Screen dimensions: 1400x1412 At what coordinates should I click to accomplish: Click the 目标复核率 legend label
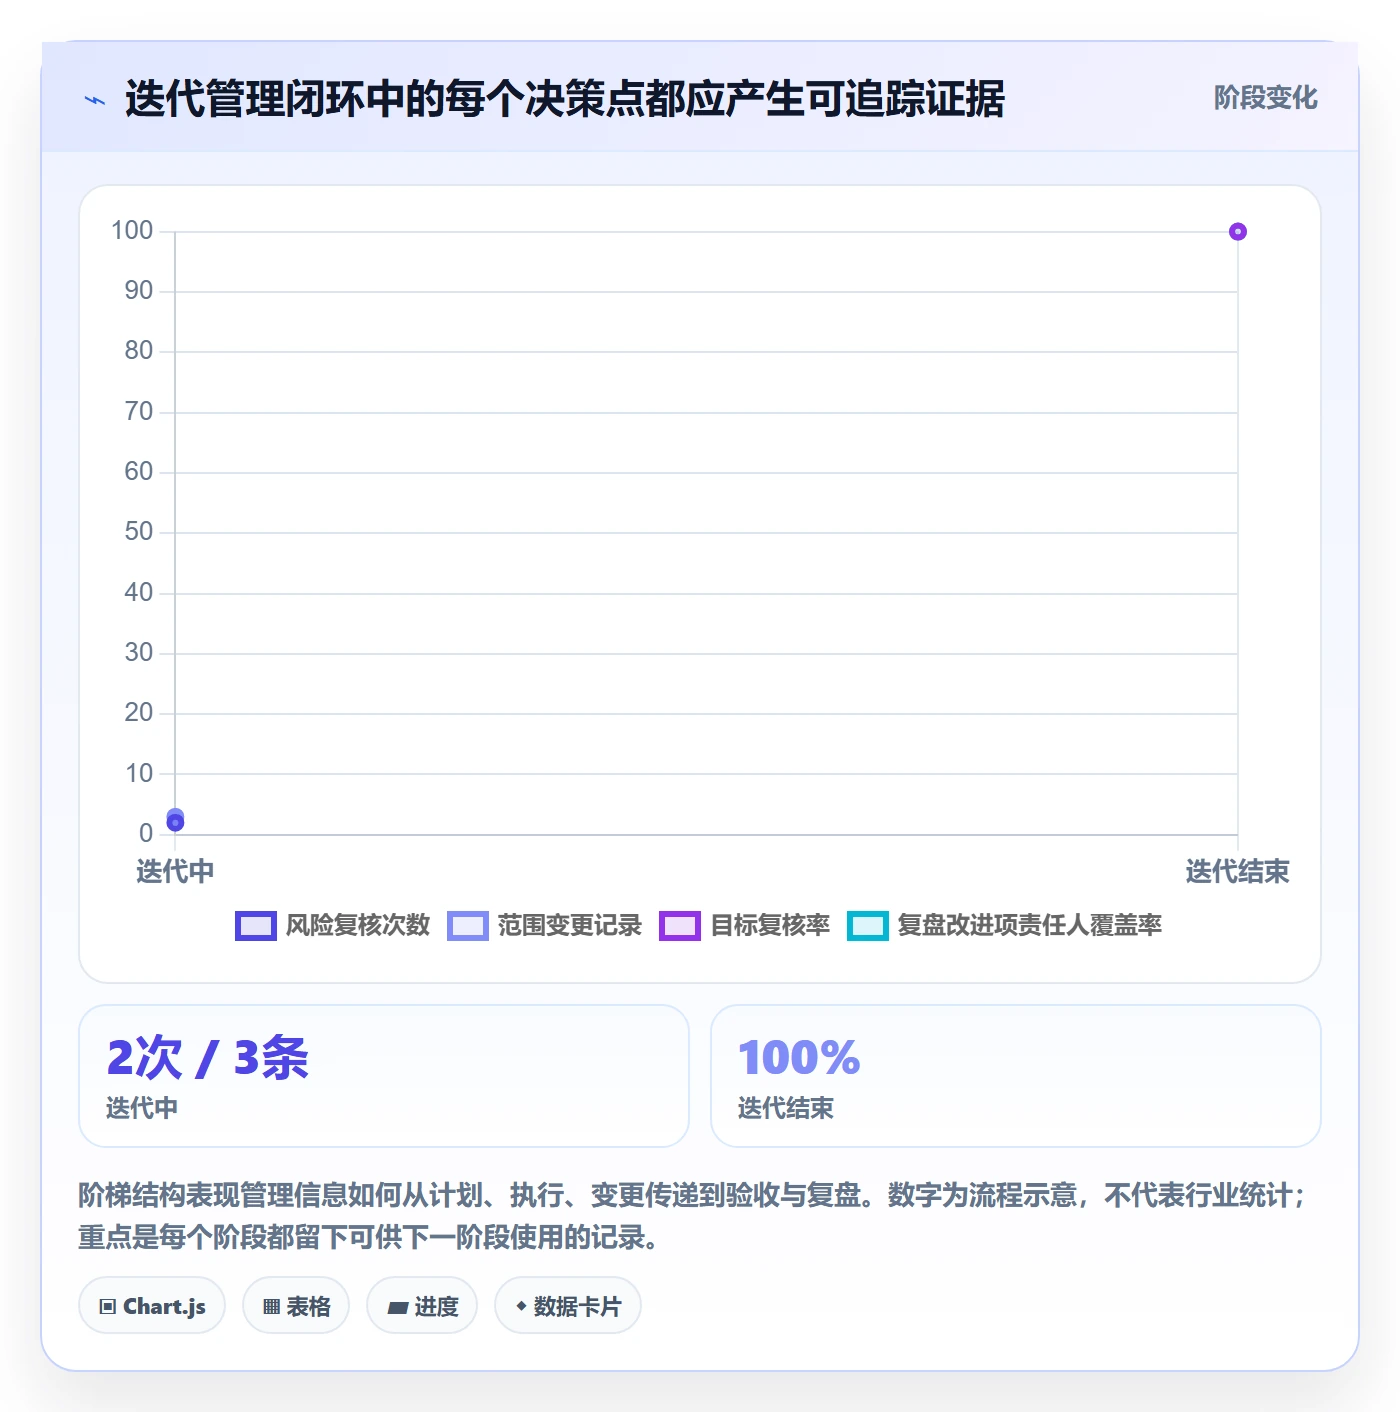tap(770, 926)
